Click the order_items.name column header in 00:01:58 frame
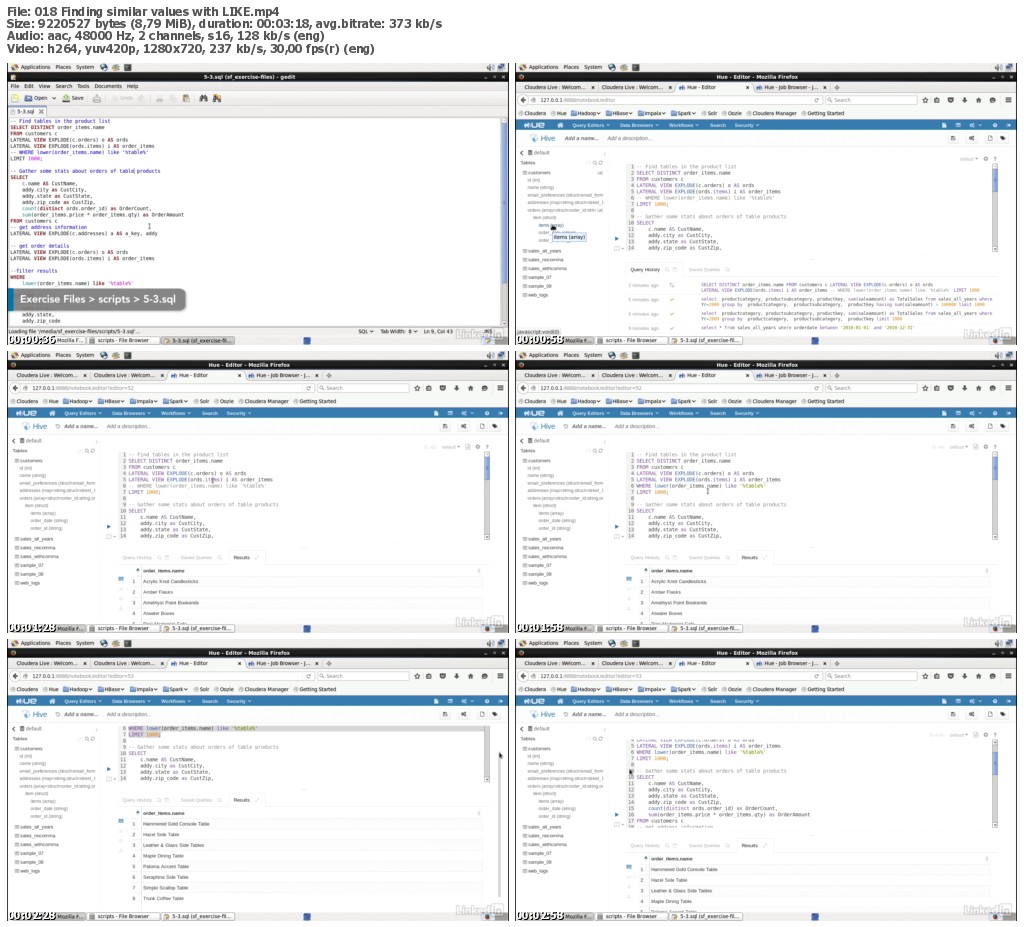1024x927 pixels. [x=671, y=571]
